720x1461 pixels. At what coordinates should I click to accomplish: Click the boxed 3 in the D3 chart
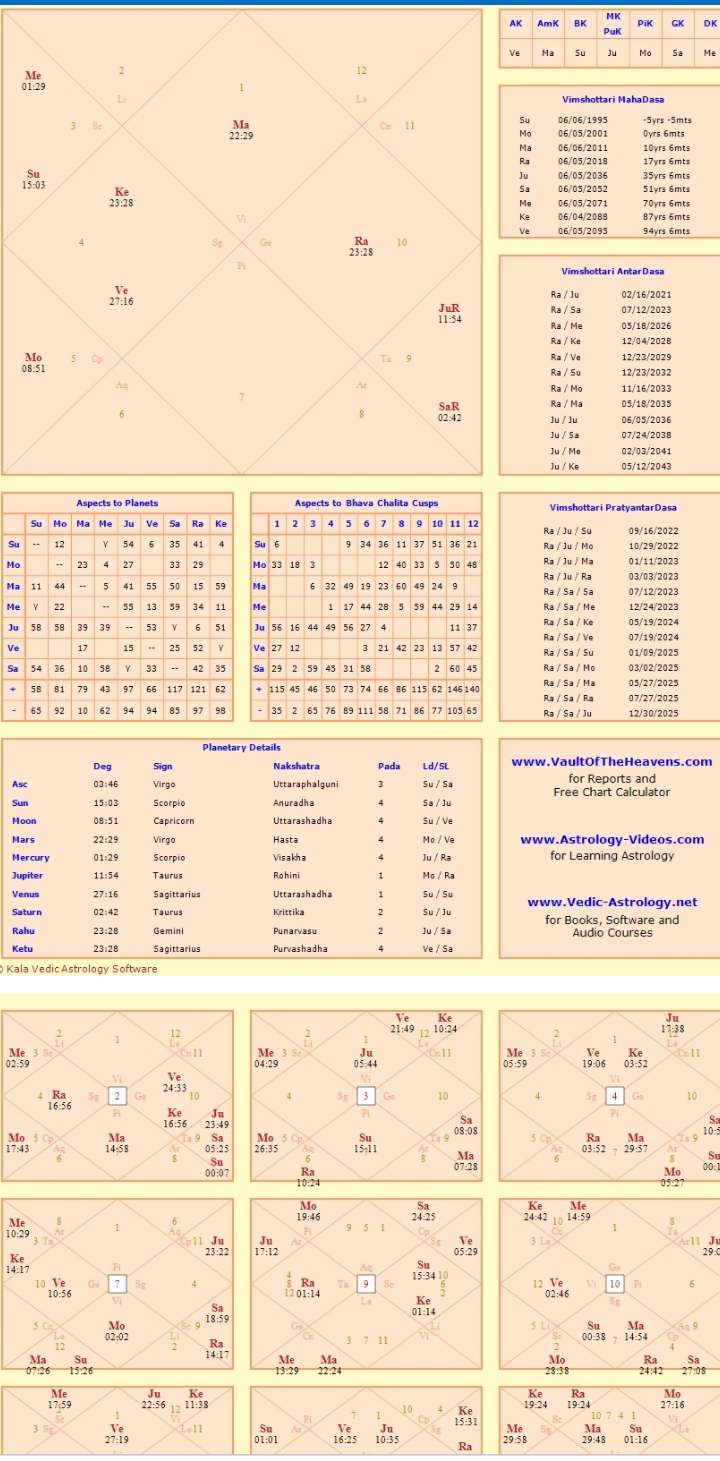pyautogui.click(x=365, y=1096)
